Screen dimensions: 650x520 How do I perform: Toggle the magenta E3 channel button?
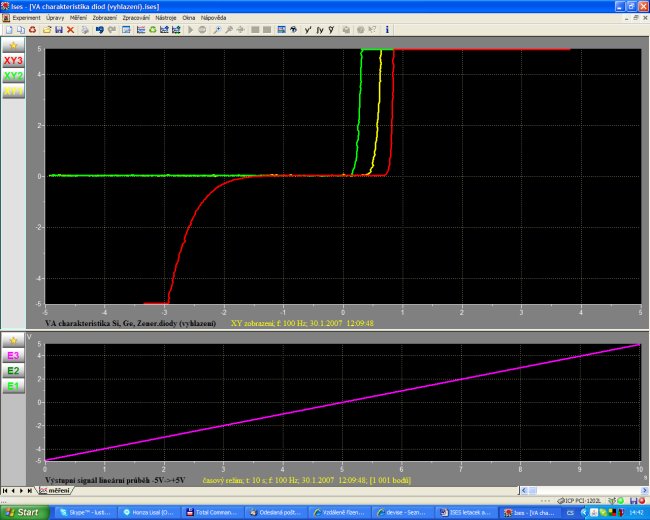point(13,356)
